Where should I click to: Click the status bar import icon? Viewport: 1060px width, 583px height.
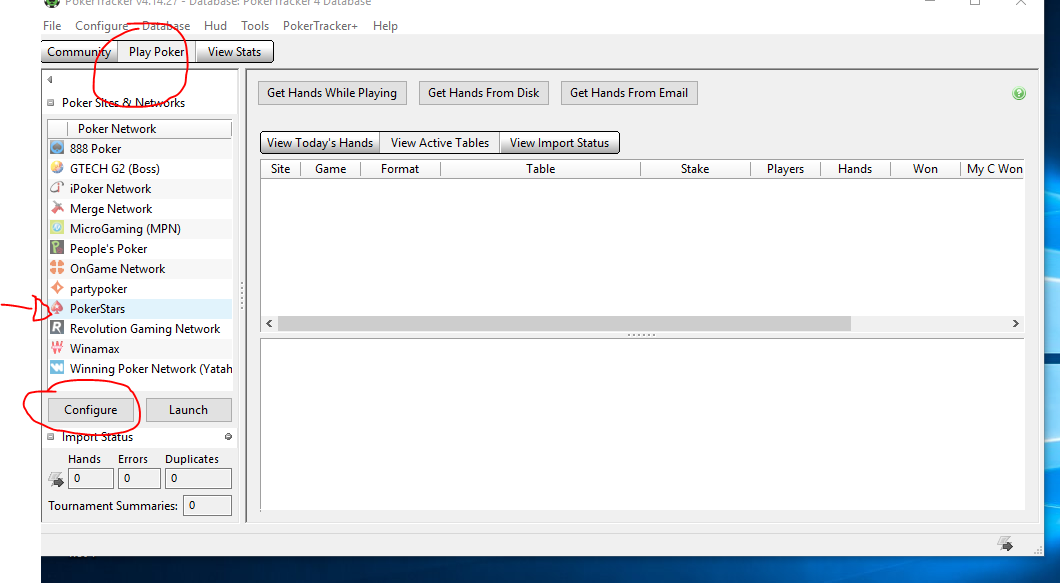1005,543
